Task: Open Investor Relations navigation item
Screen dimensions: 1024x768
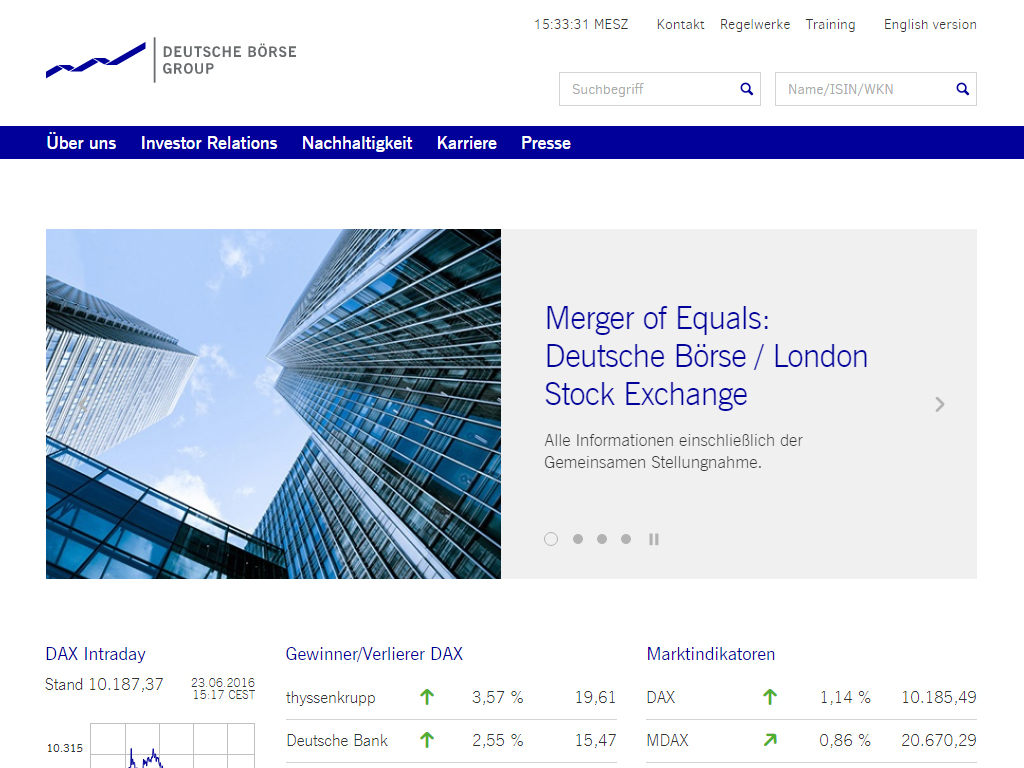Action: (x=209, y=142)
